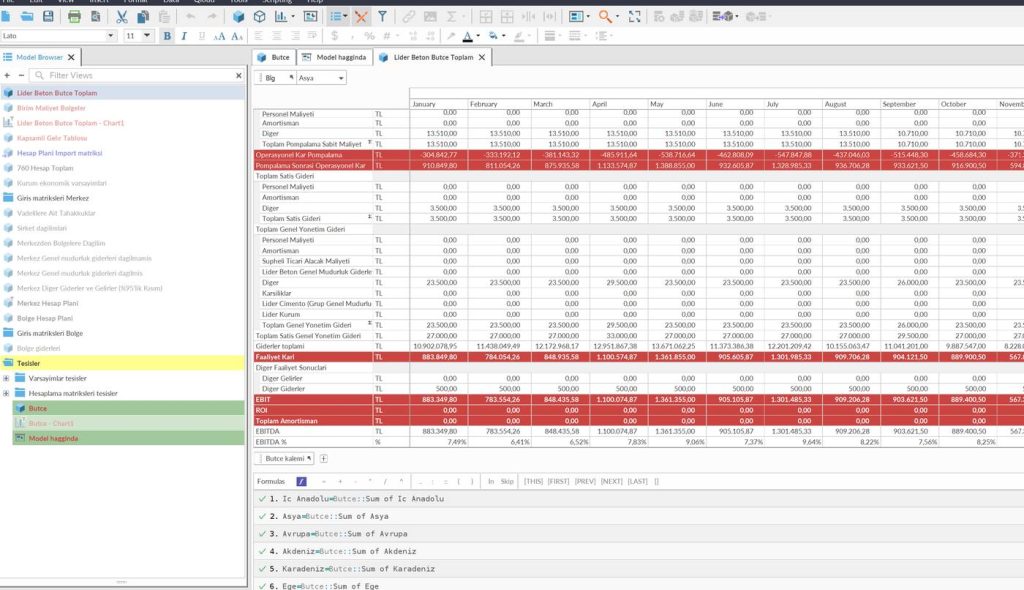Screen dimensions: 1024x590
Task: Click the wireframe cube outline icon
Action: pos(259,16)
